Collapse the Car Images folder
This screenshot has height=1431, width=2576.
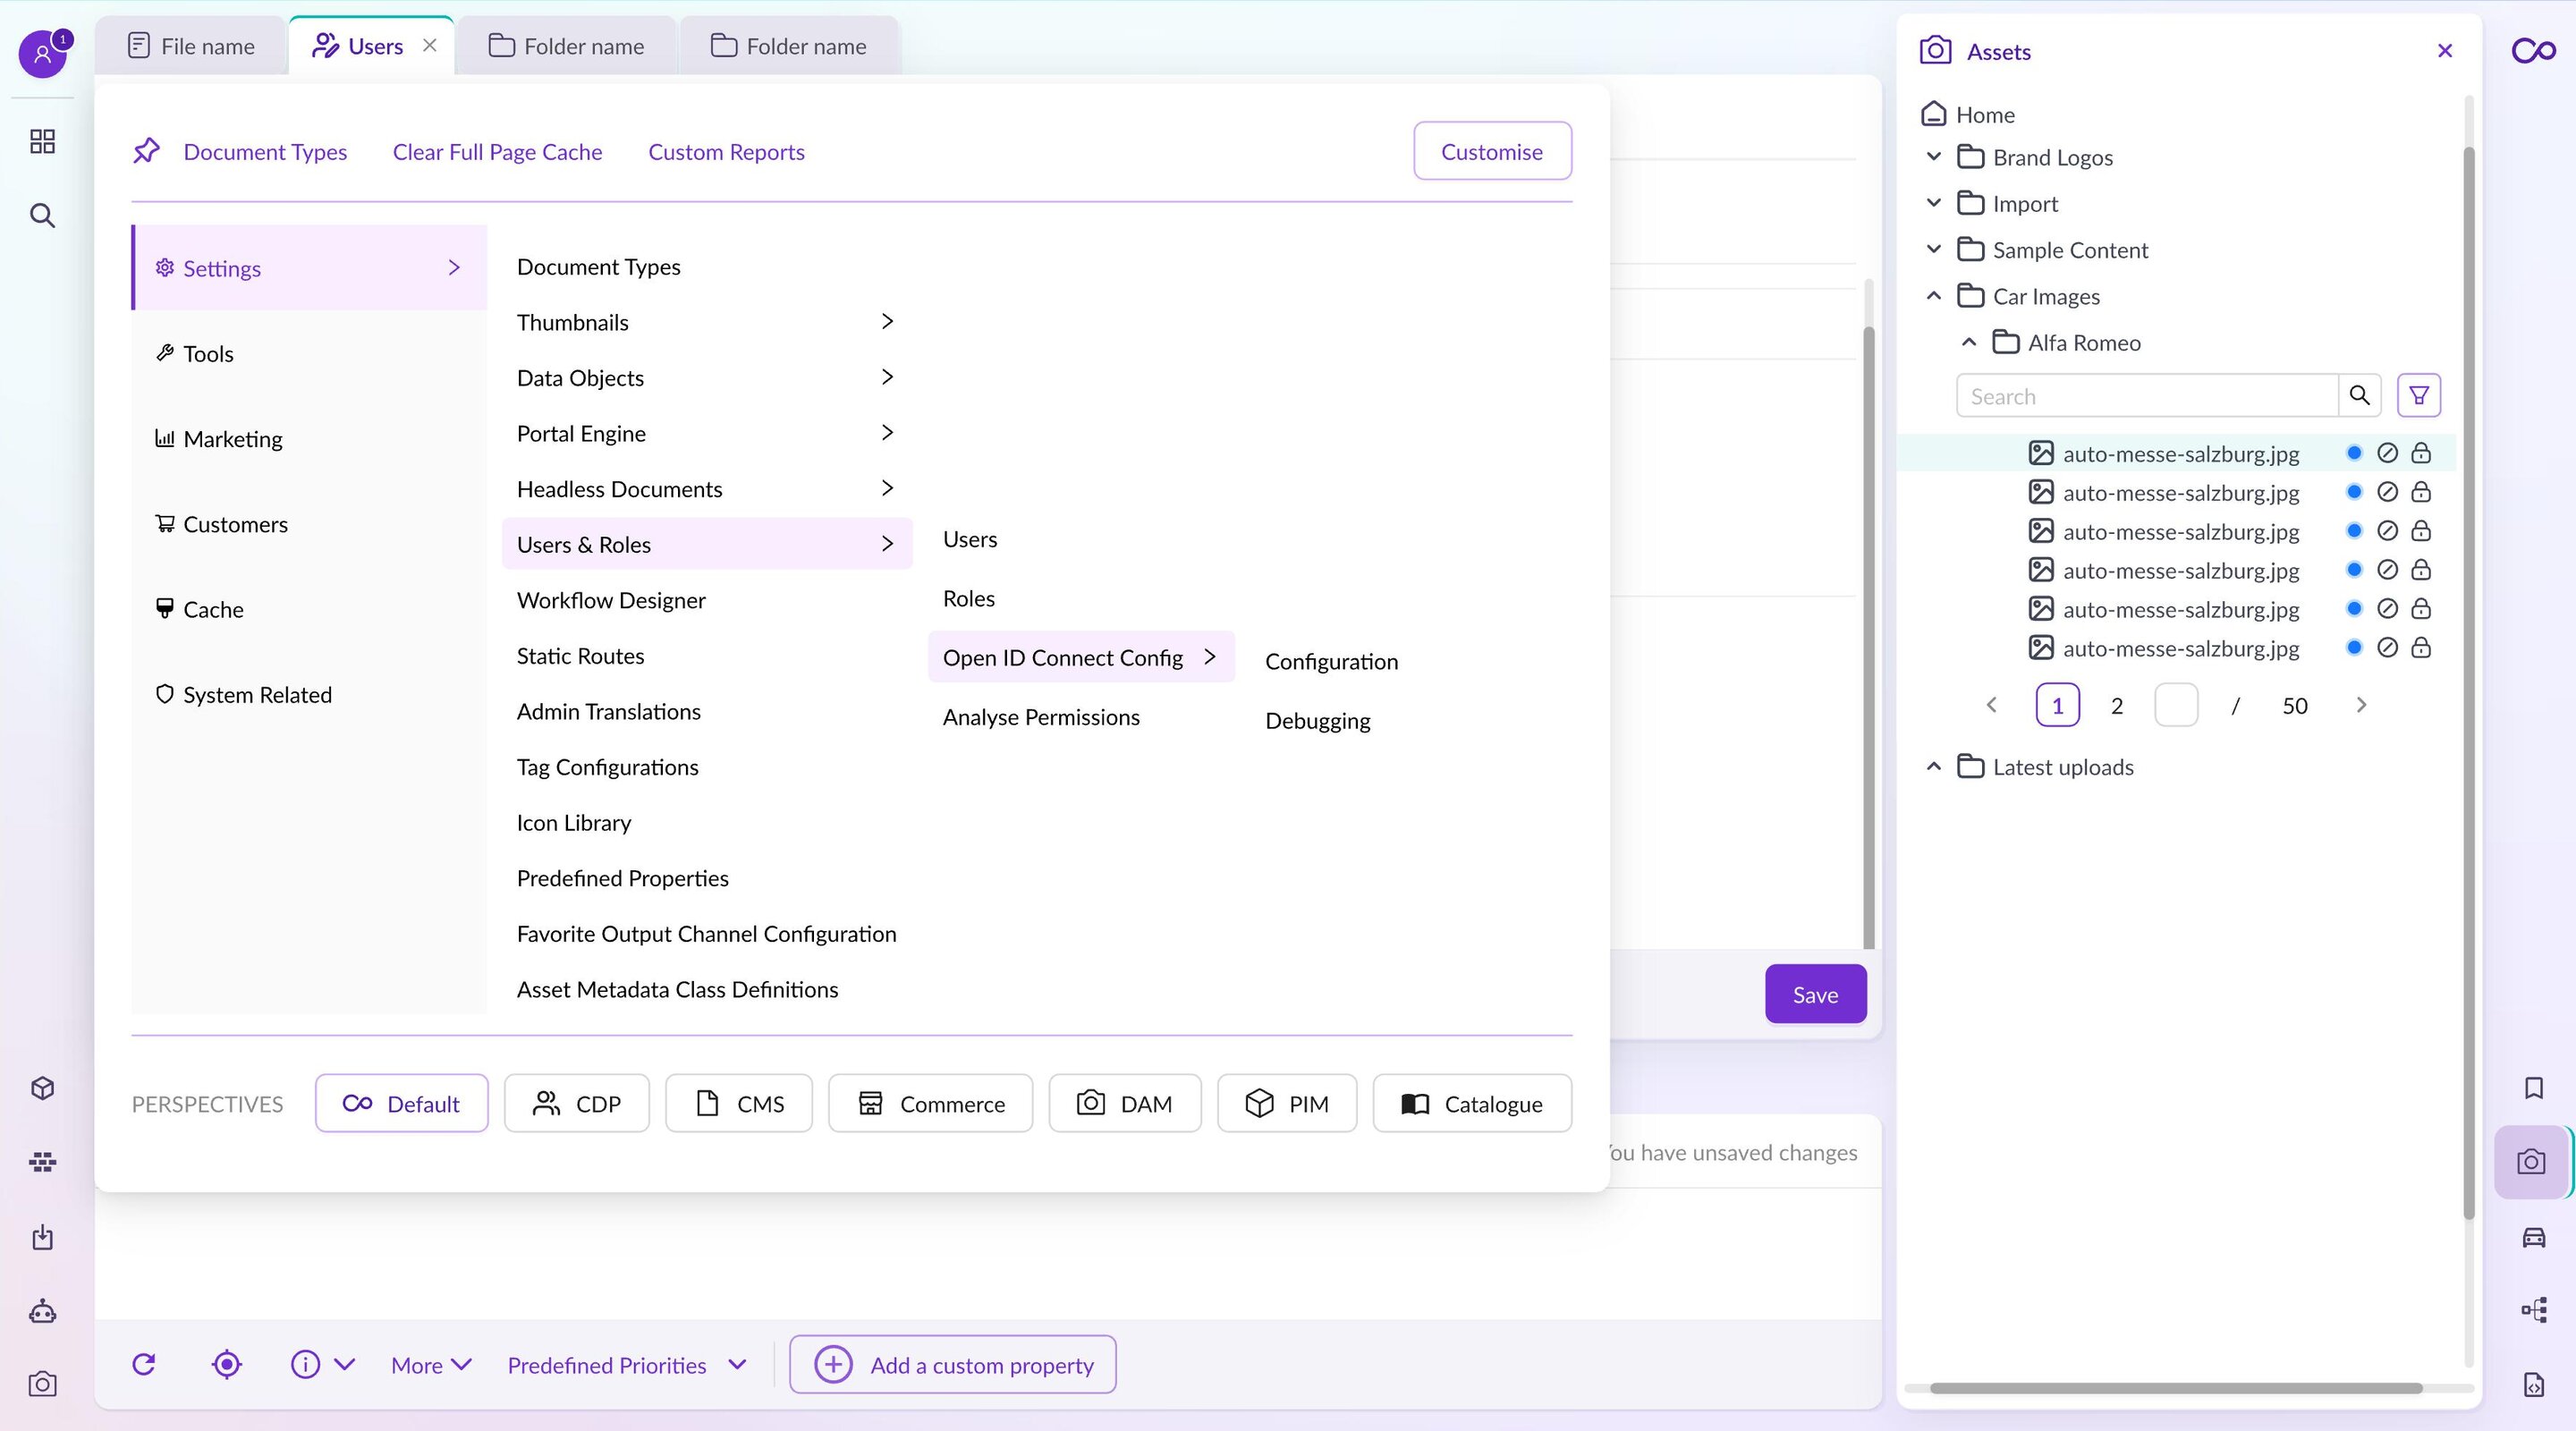[x=1933, y=296]
